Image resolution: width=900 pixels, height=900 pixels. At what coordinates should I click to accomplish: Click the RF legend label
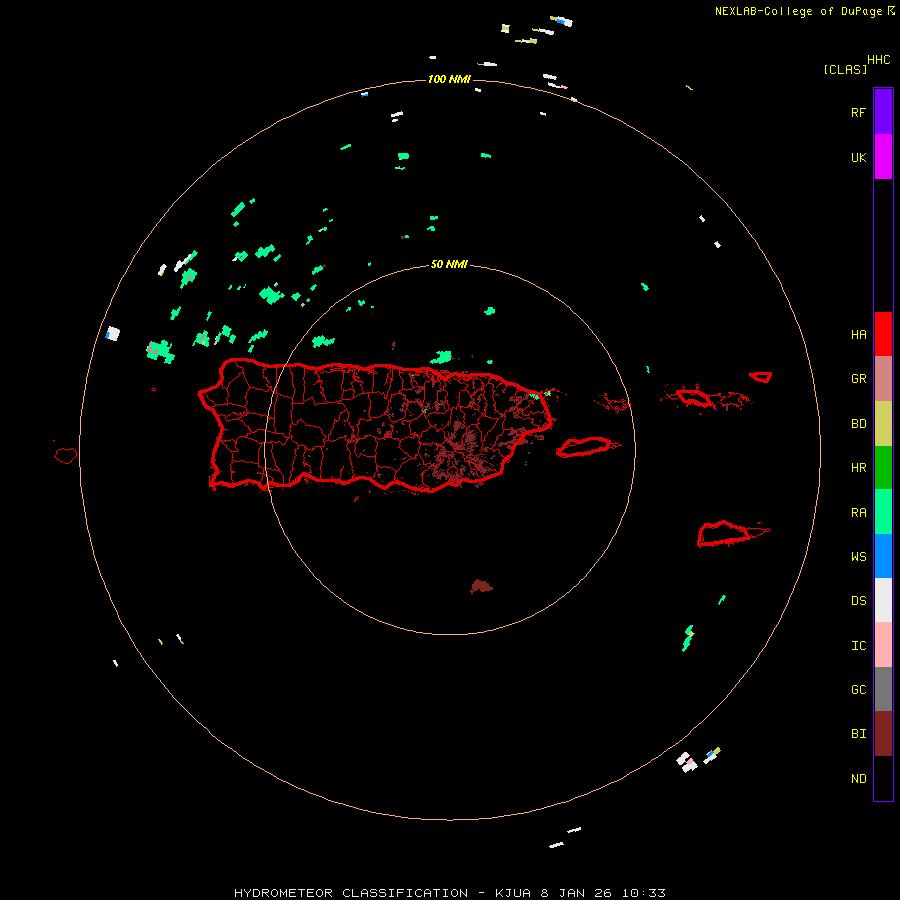pos(858,113)
